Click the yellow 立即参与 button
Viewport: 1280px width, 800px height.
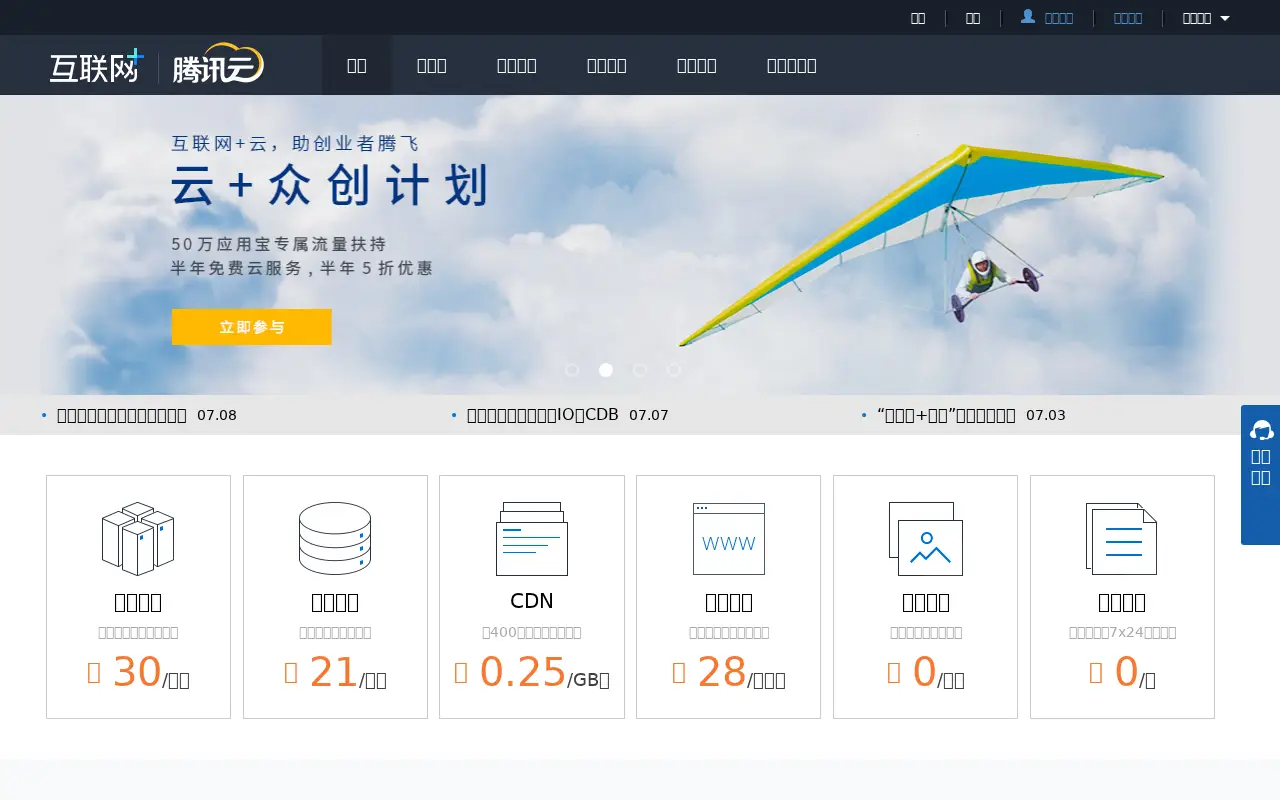click(x=251, y=327)
